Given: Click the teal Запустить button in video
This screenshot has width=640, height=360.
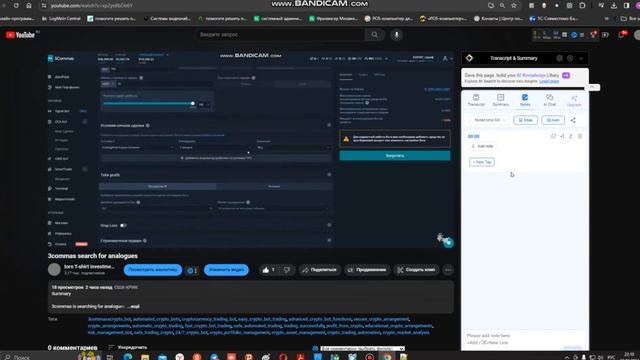Looking at the screenshot, I should [395, 156].
